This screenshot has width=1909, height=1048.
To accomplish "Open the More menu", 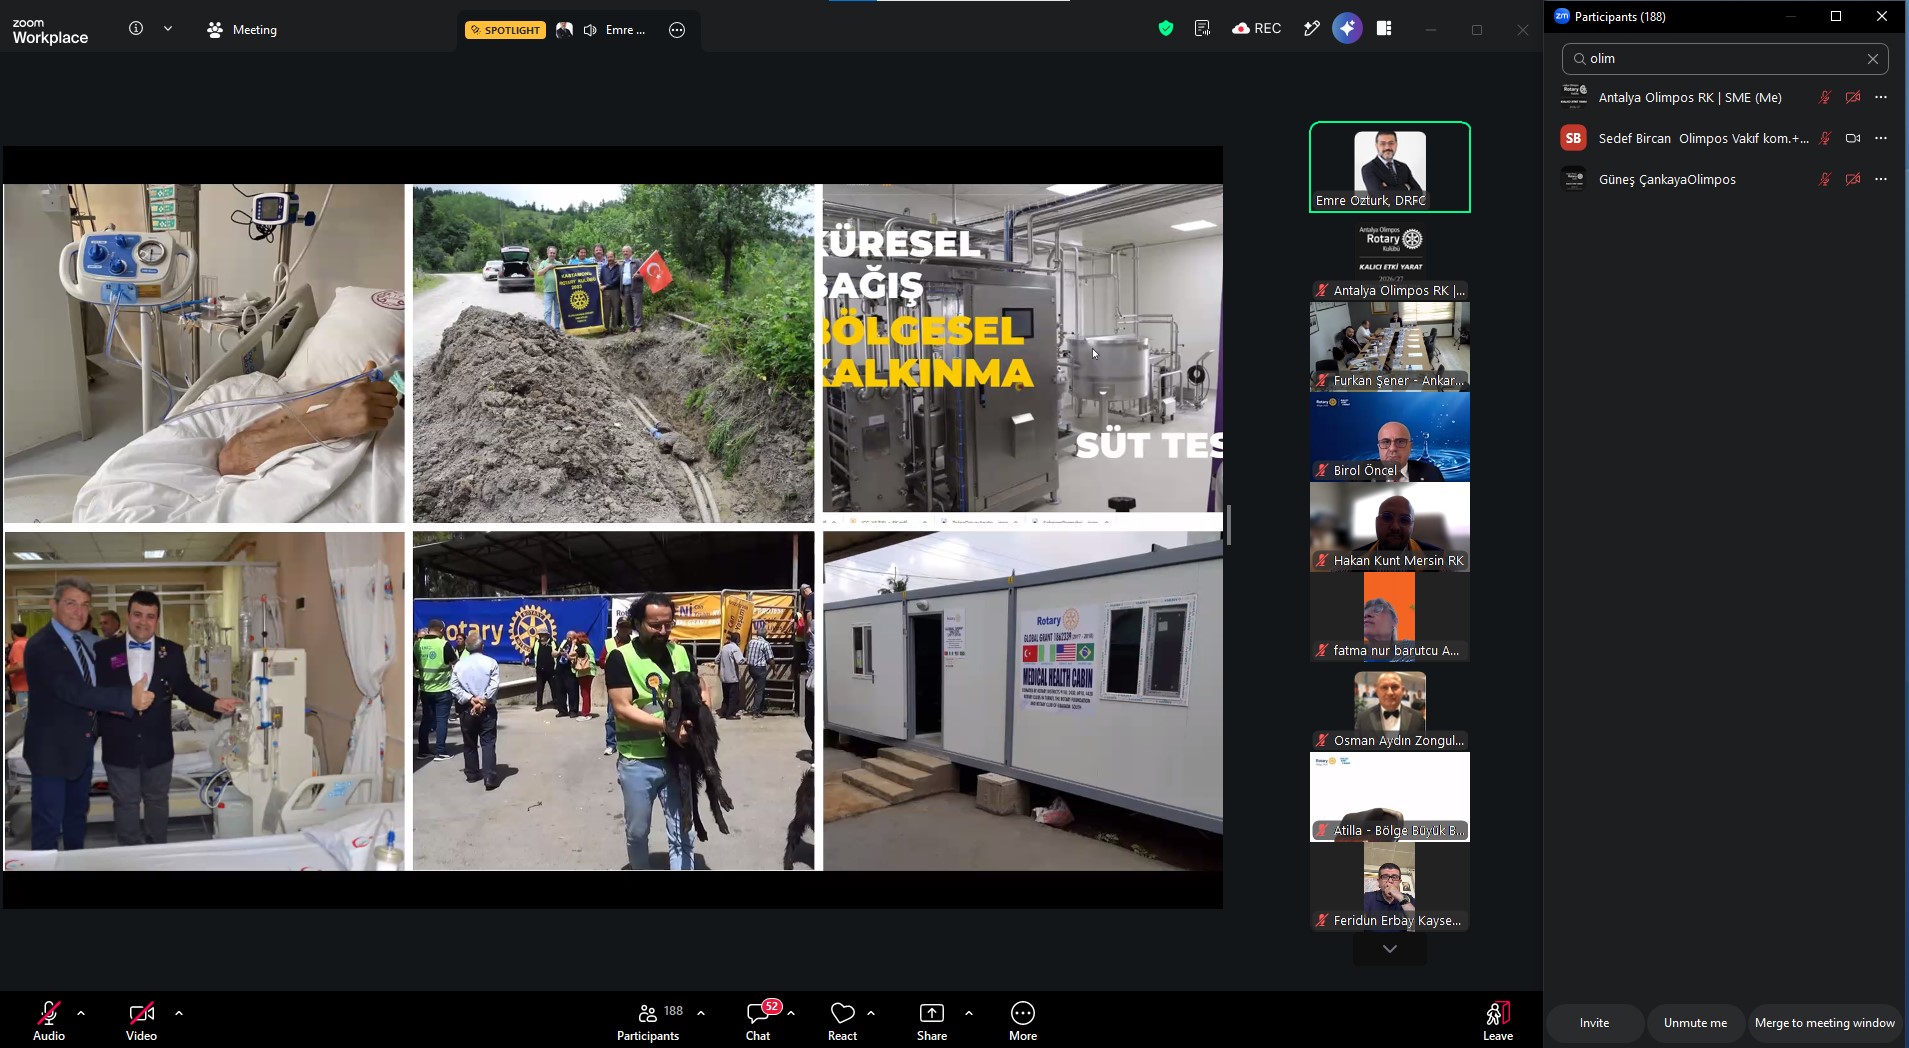I will point(1023,1021).
